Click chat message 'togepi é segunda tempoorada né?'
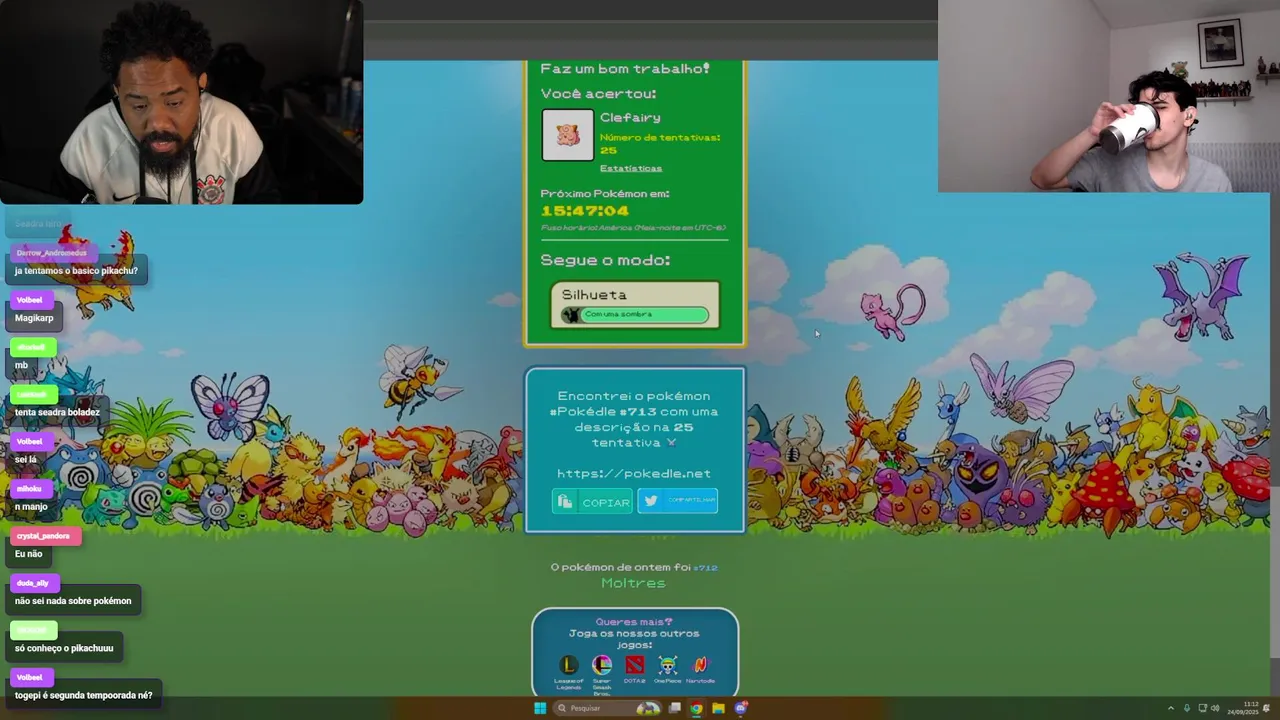 coord(84,695)
